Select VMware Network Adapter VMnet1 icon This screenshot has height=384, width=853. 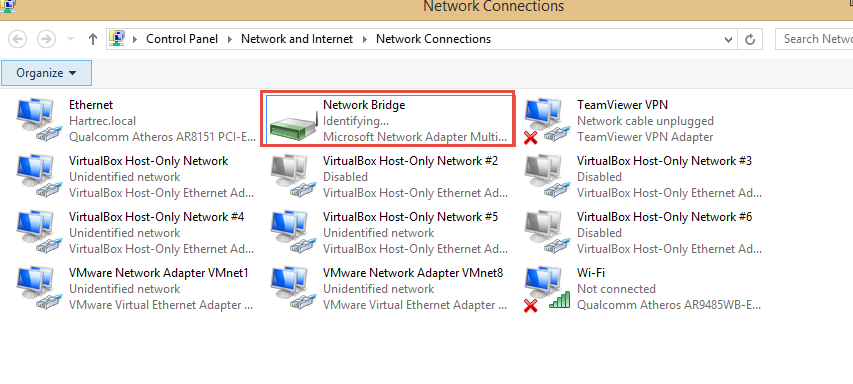[x=36, y=289]
